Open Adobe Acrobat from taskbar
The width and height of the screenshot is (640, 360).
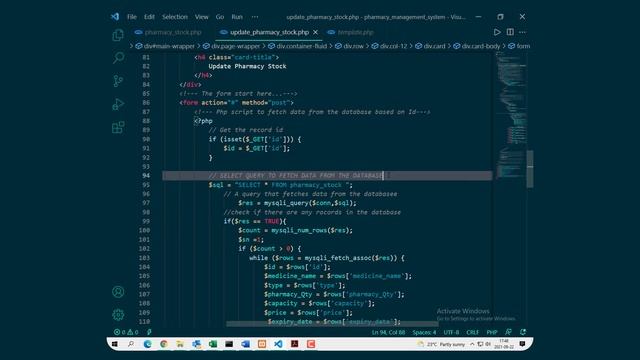click(x=294, y=344)
